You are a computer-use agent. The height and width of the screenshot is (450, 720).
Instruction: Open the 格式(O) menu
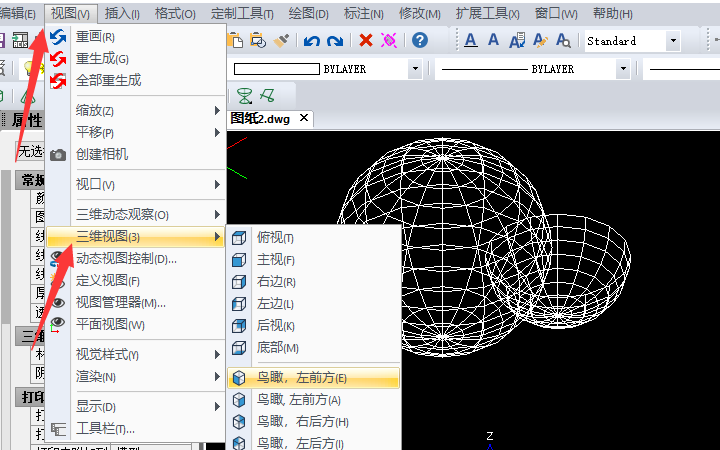click(x=175, y=14)
